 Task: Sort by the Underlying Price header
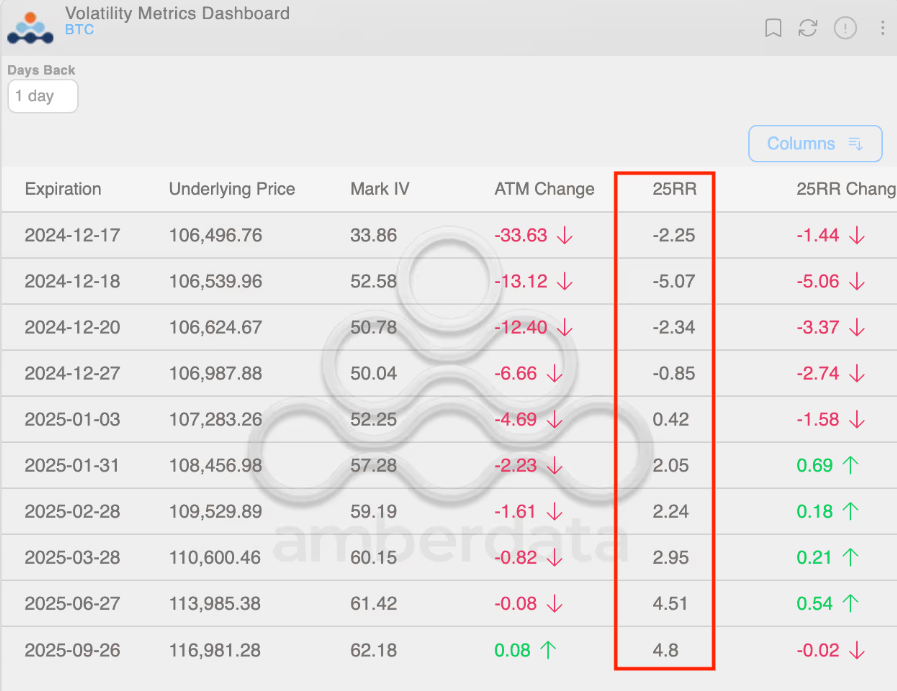tap(232, 189)
